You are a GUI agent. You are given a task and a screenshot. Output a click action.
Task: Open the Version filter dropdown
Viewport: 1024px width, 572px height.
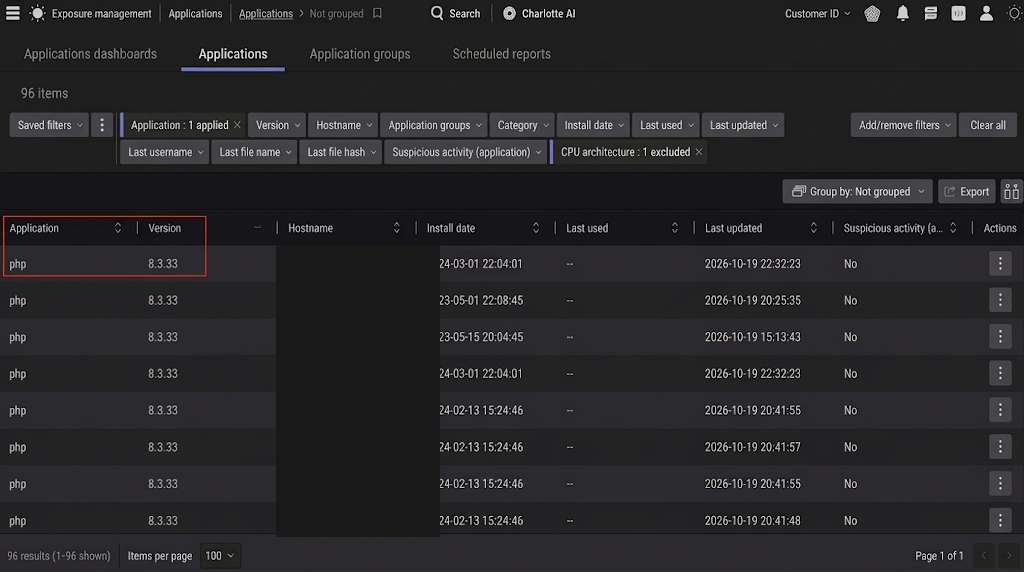pos(278,125)
